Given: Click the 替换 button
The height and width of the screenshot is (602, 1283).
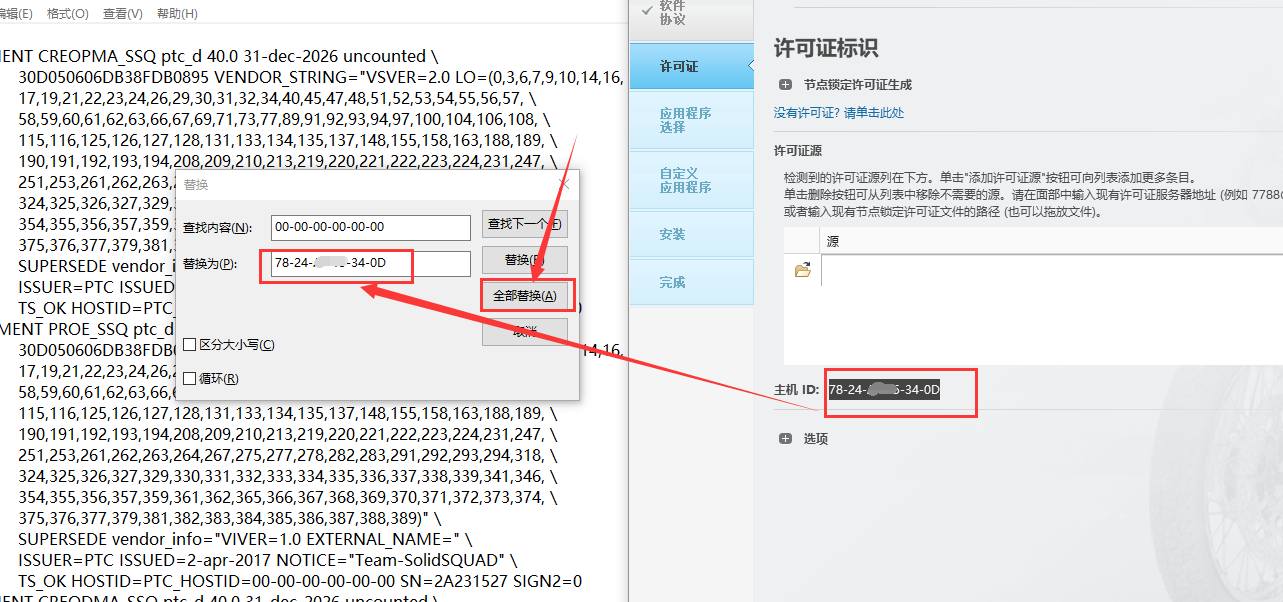Looking at the screenshot, I should tap(527, 259).
